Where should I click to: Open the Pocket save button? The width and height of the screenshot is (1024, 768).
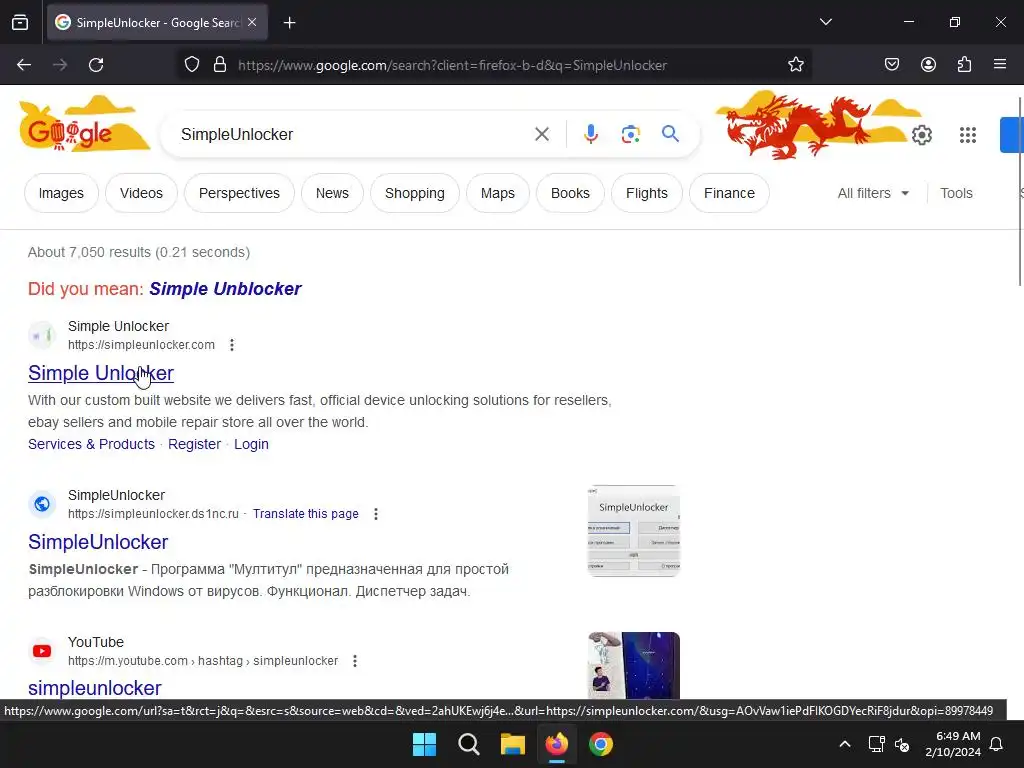tap(891, 65)
